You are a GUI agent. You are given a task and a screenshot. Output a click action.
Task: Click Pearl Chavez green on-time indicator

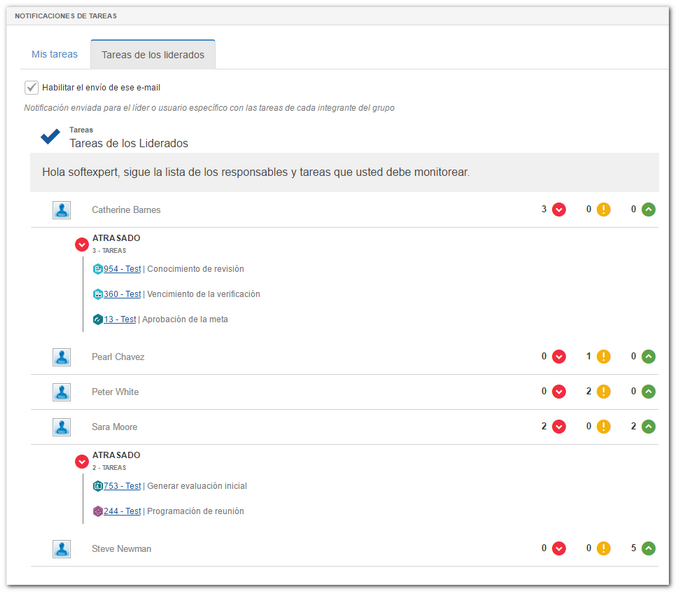pyautogui.click(x=648, y=357)
